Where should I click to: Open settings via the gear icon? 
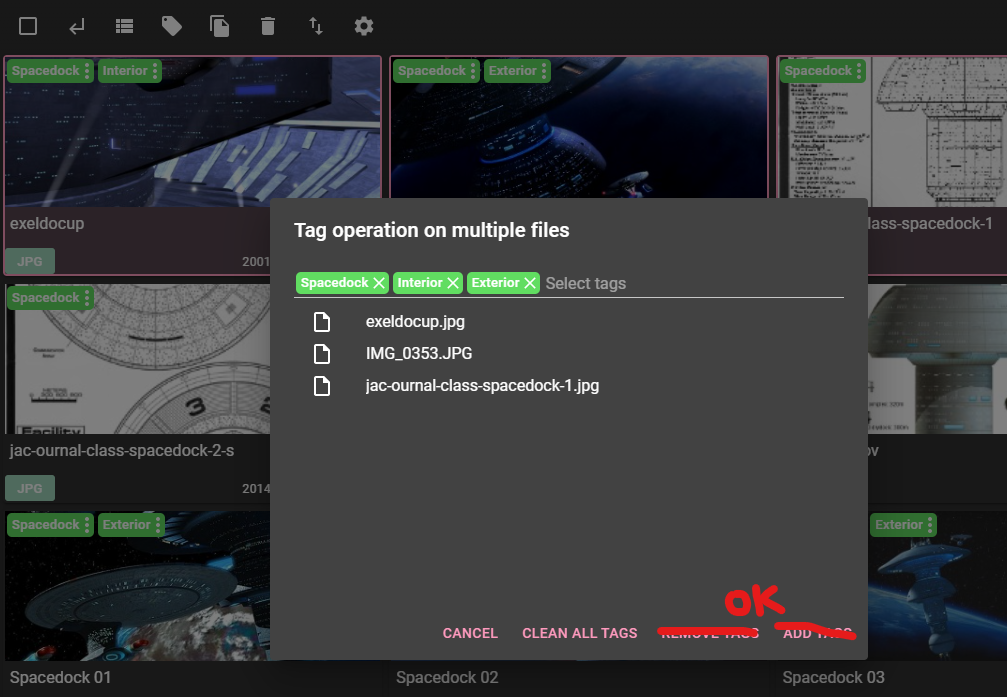(x=363, y=26)
